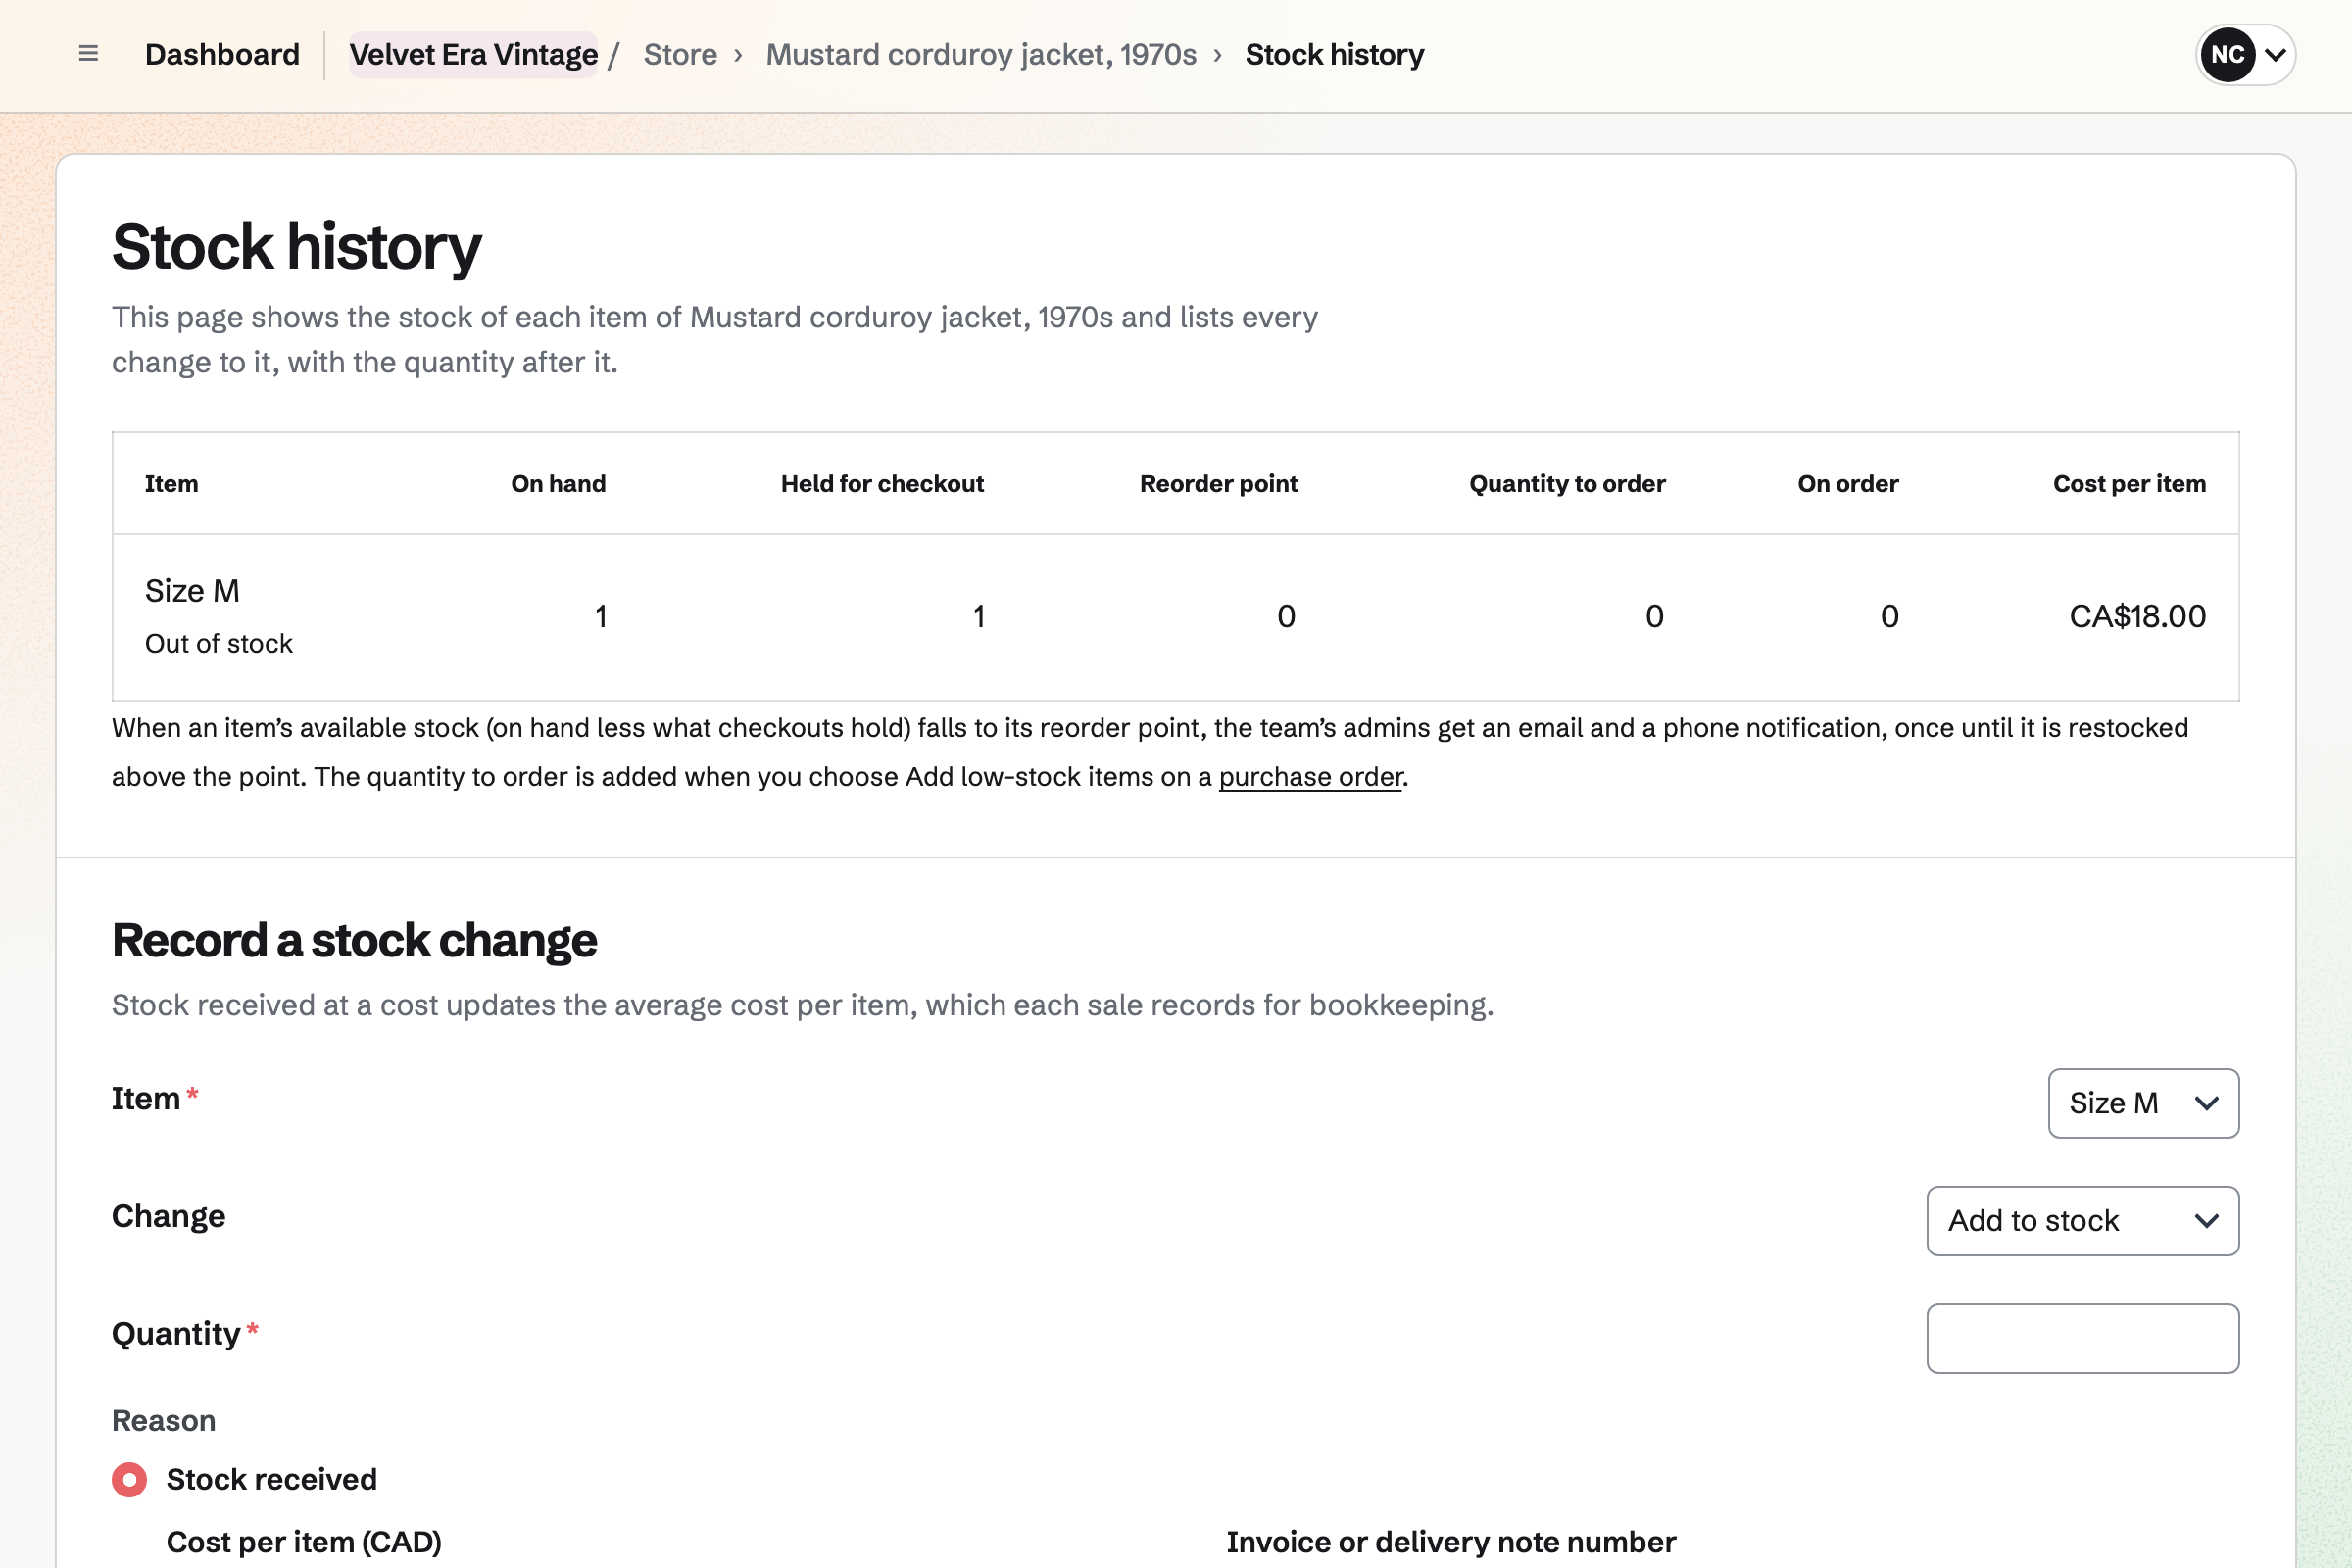
Task: Follow the purchase order link
Action: coord(1310,777)
